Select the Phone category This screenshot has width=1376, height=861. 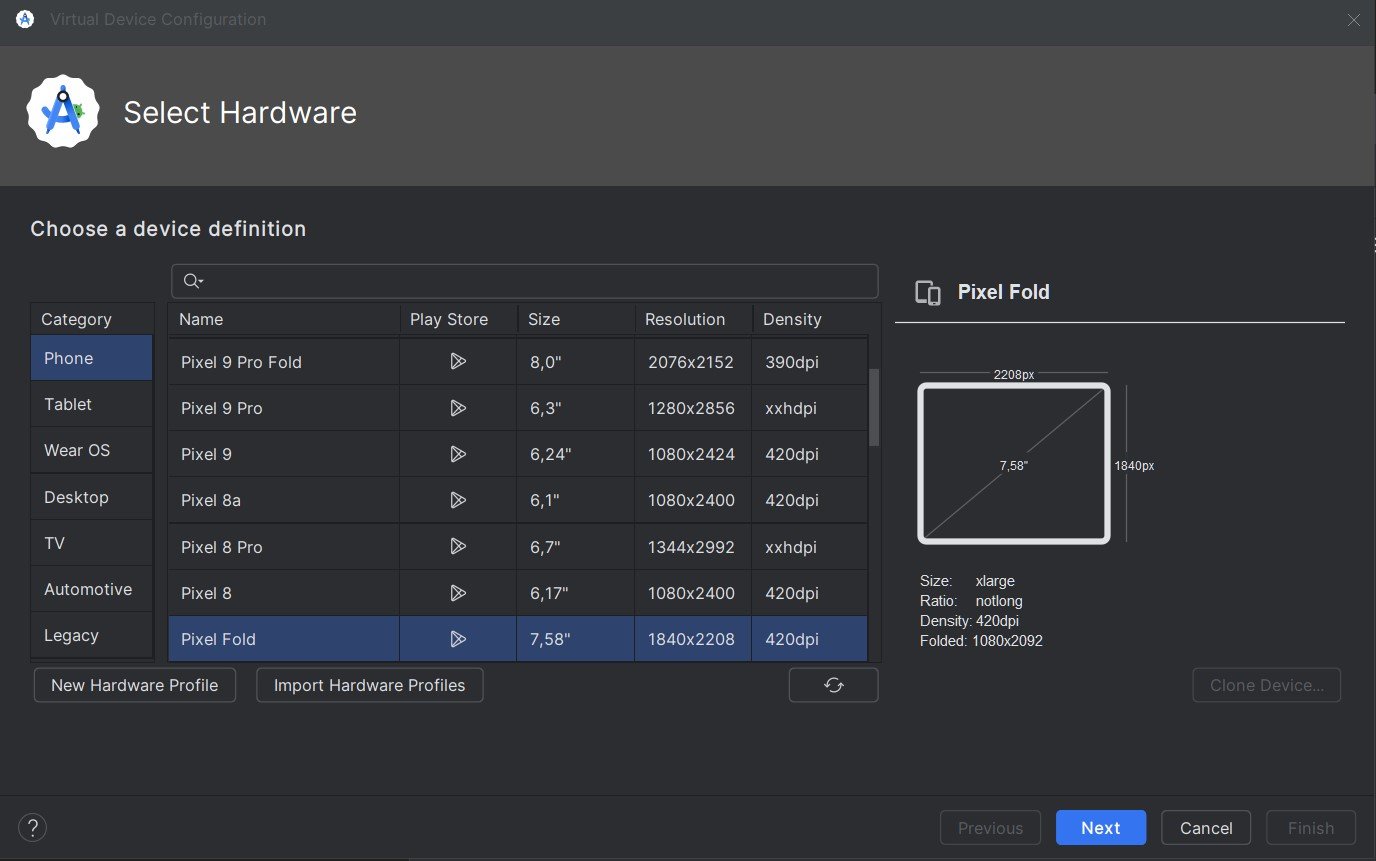click(x=92, y=358)
